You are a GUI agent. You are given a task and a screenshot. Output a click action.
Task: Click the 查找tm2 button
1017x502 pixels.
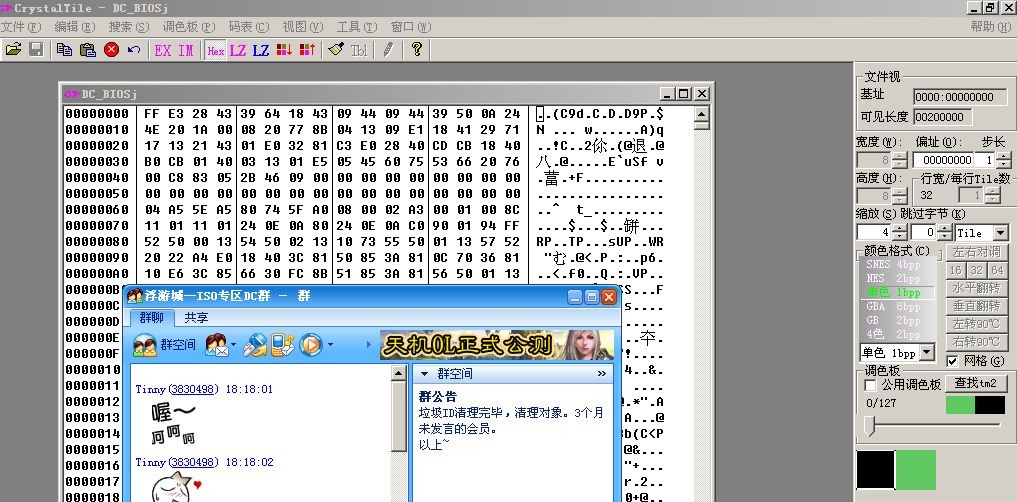coord(976,383)
